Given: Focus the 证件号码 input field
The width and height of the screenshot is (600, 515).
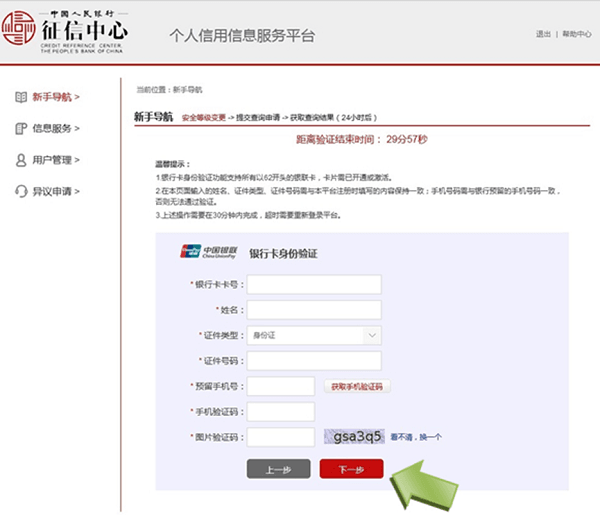Looking at the screenshot, I should click(314, 361).
